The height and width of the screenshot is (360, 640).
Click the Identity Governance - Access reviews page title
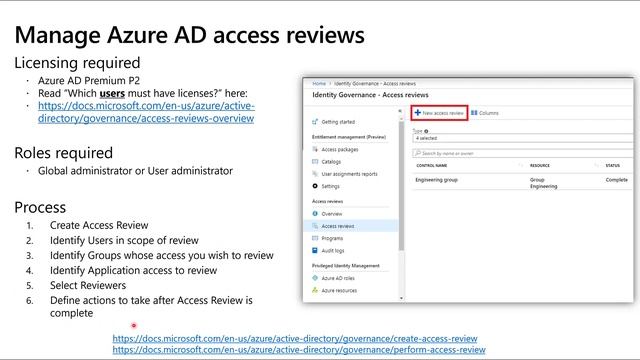370,95
